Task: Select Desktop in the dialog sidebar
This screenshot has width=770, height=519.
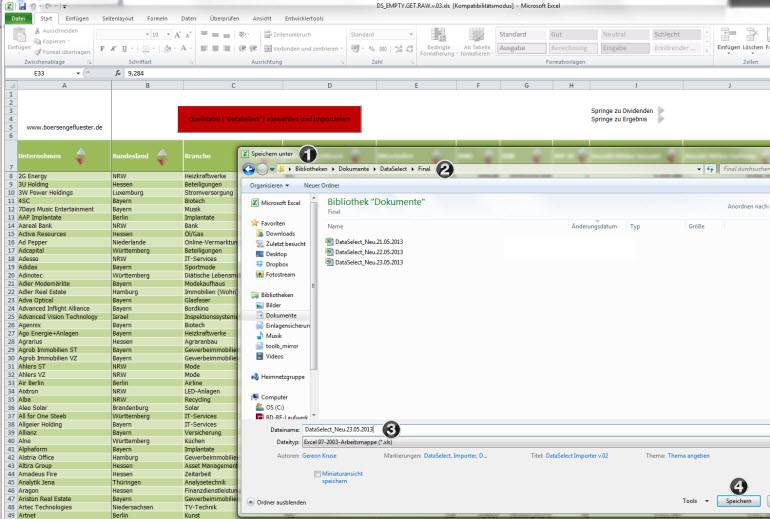Action: point(272,254)
